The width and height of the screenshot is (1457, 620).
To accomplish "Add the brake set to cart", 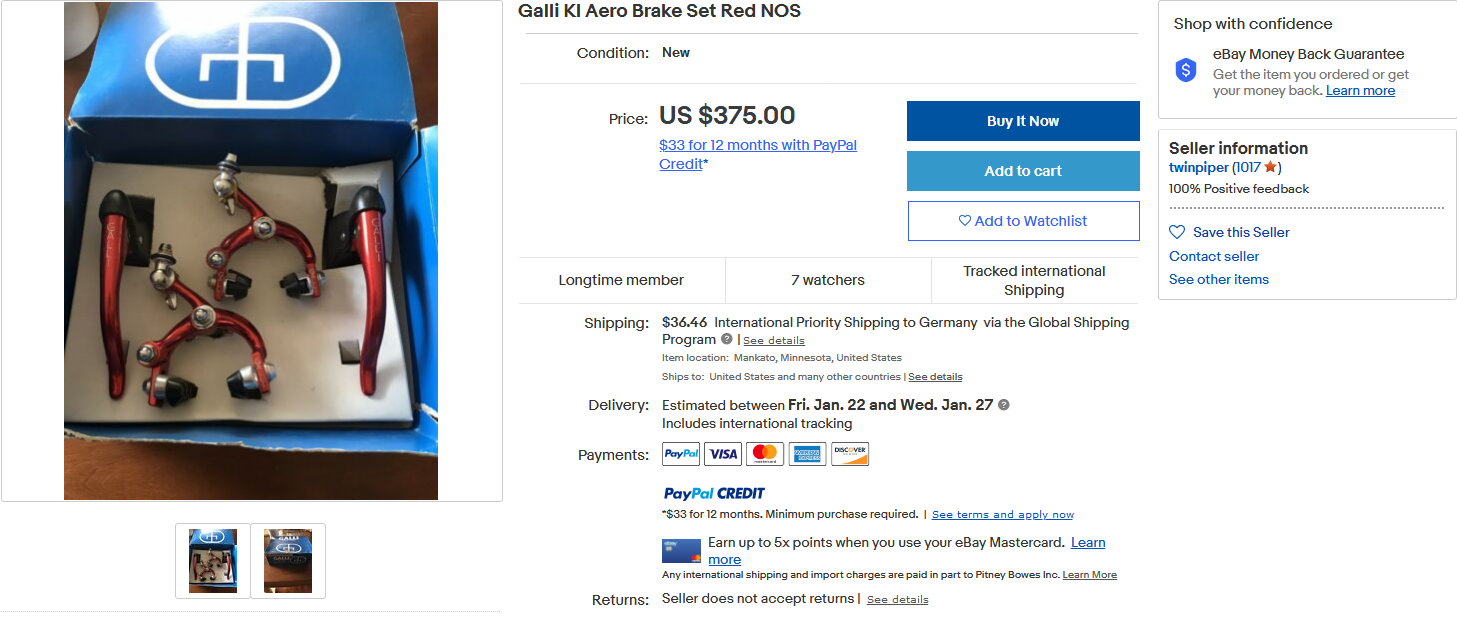I will tap(1023, 171).
